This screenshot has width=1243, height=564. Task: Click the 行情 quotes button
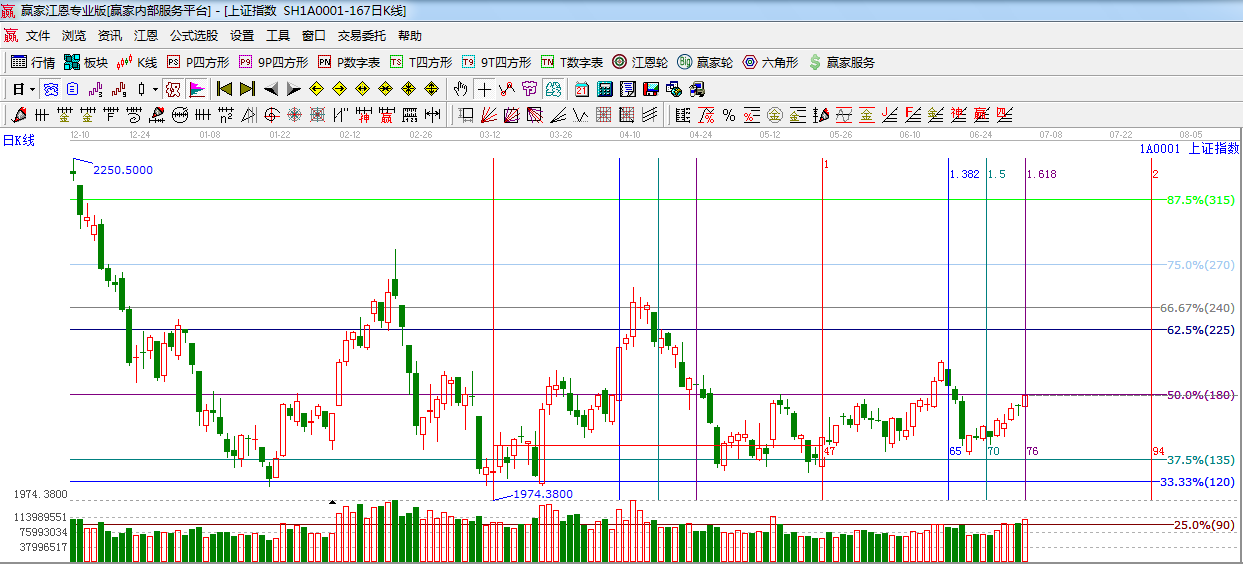[x=33, y=62]
